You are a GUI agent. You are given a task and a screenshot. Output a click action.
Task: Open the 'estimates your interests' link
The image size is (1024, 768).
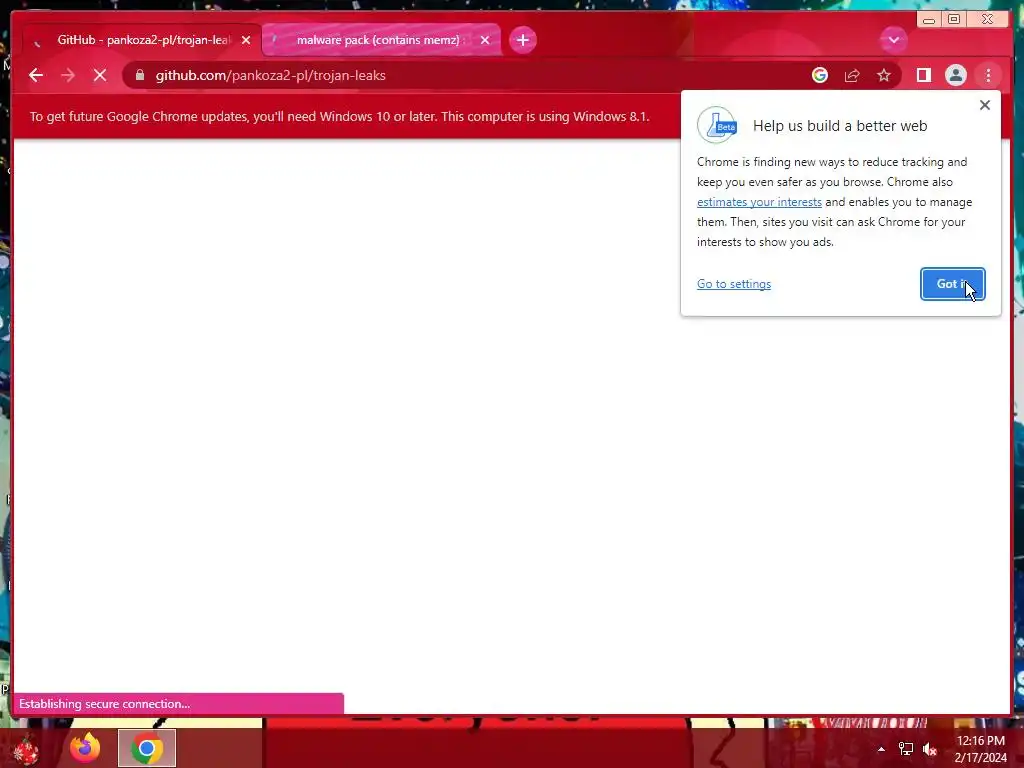pyautogui.click(x=759, y=202)
